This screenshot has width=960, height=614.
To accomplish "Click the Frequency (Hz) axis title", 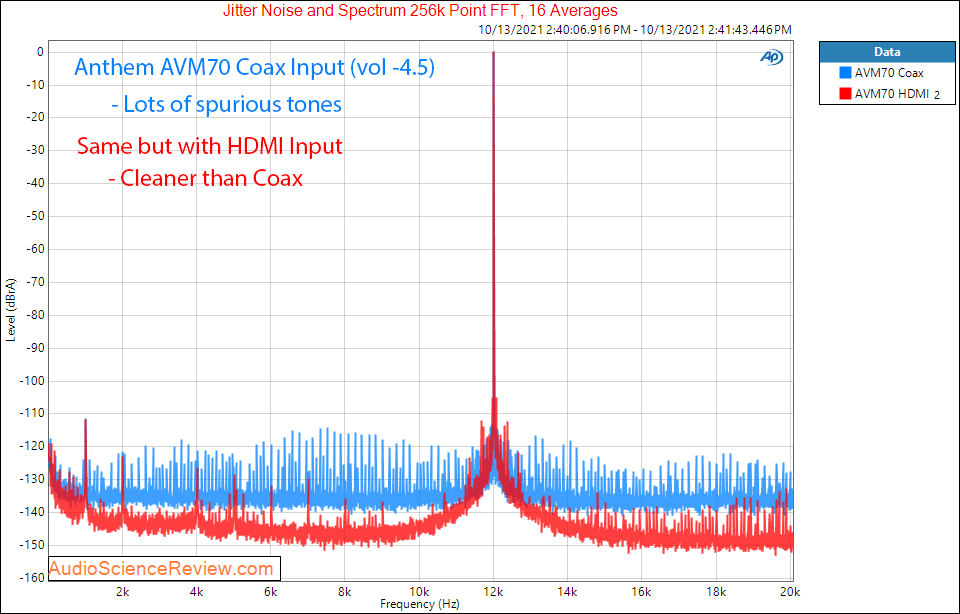I will pos(419,604).
